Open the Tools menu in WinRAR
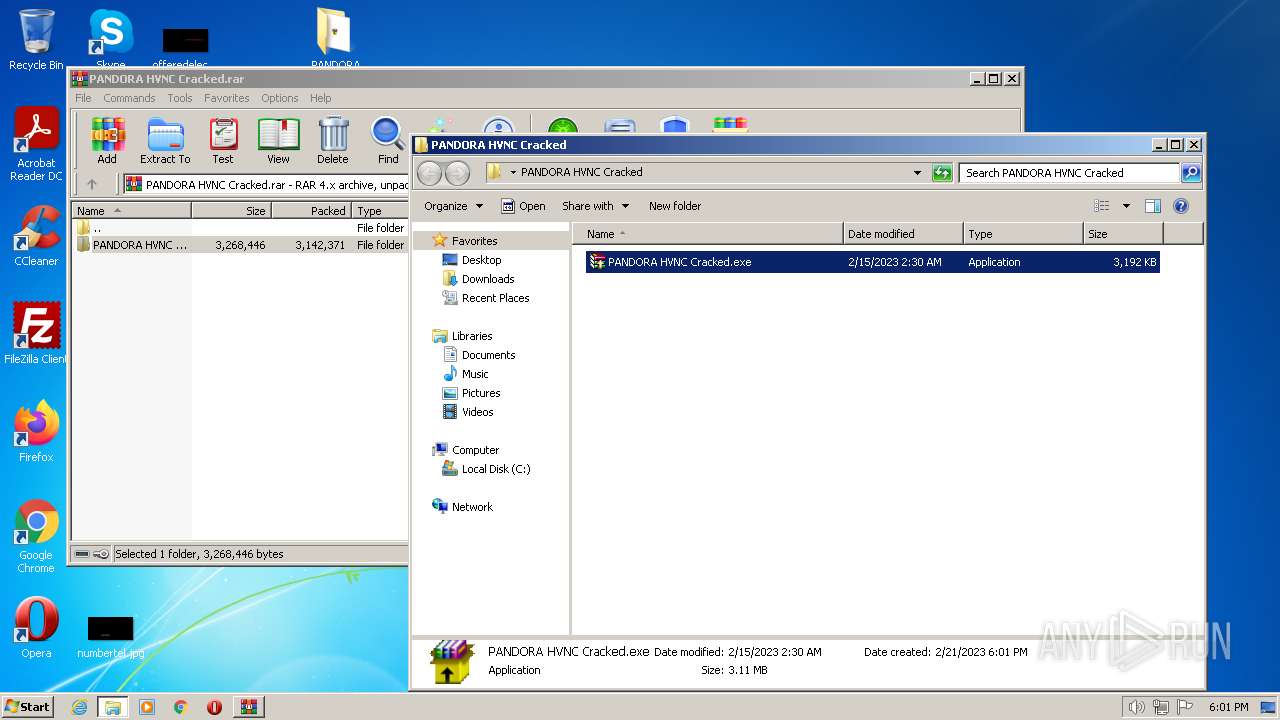 pos(180,98)
